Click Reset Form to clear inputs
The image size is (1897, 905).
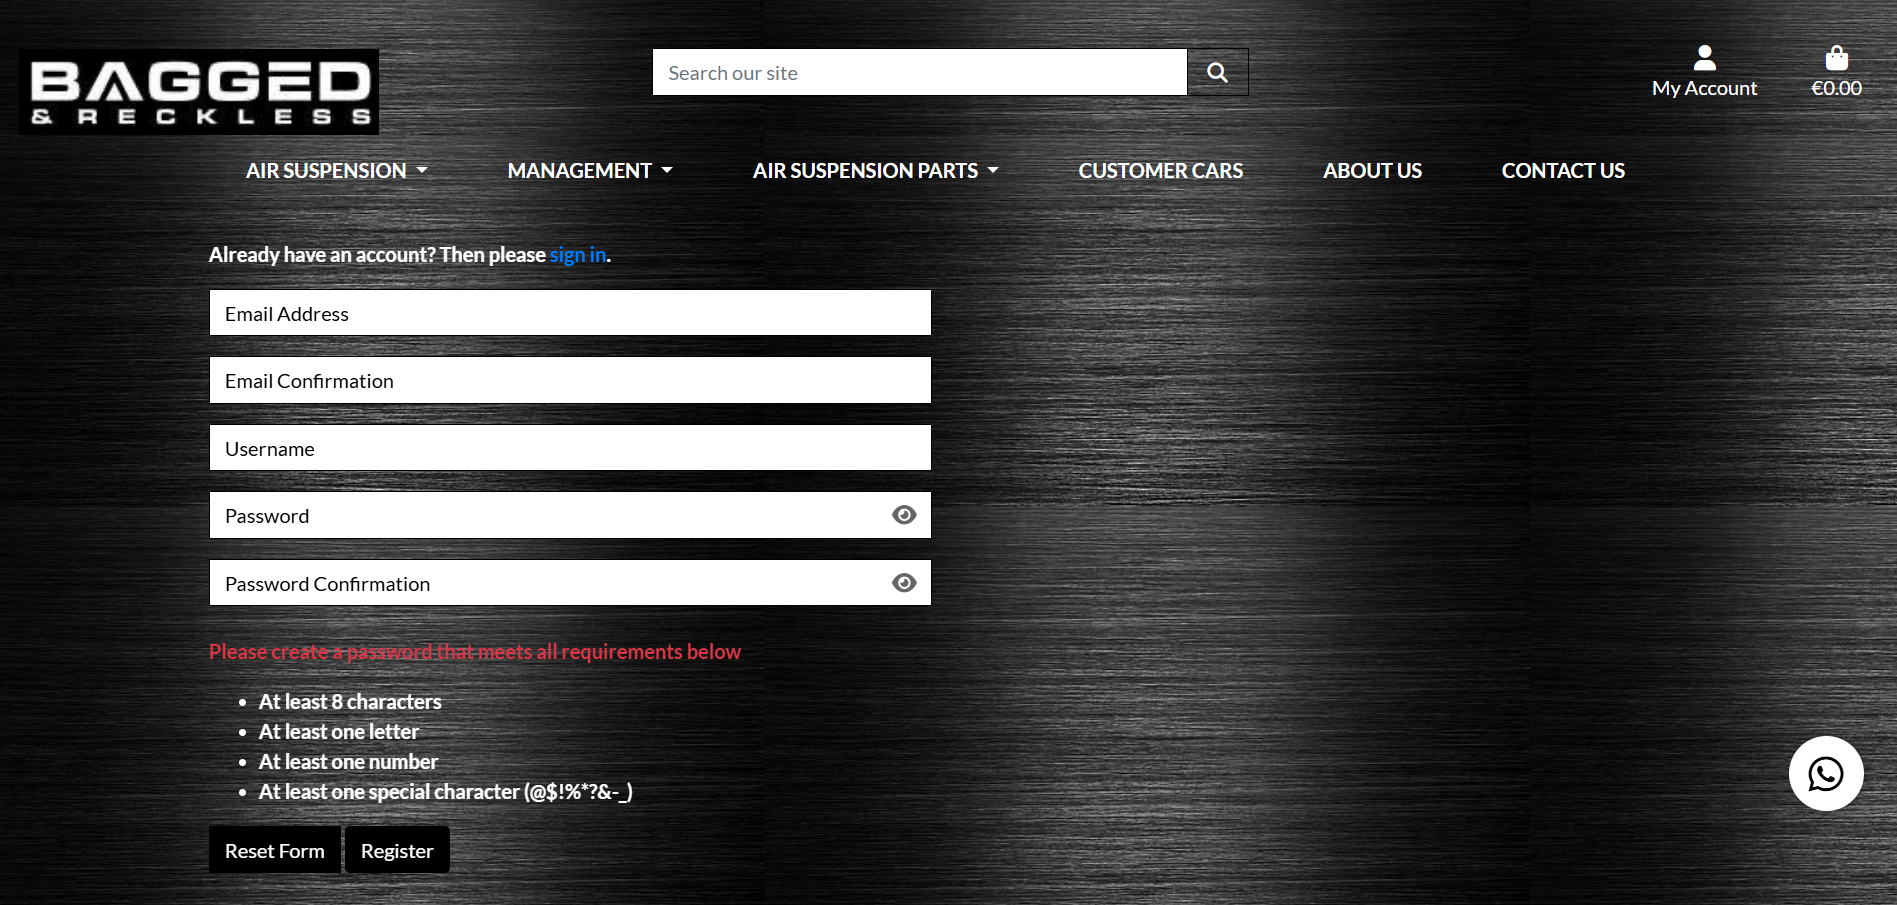[x=274, y=849]
